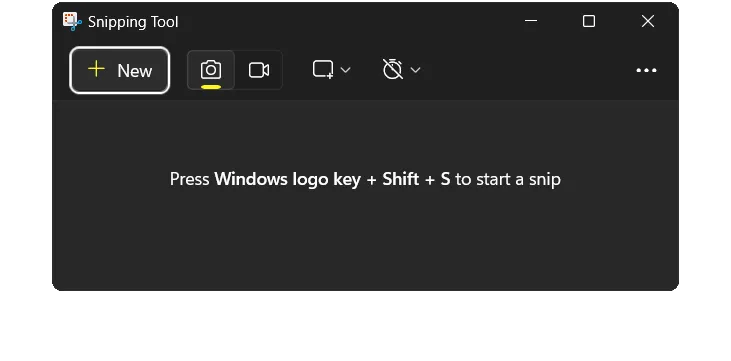Minimize the Snipping Tool window
The width and height of the screenshot is (731, 361).
pos(531,21)
